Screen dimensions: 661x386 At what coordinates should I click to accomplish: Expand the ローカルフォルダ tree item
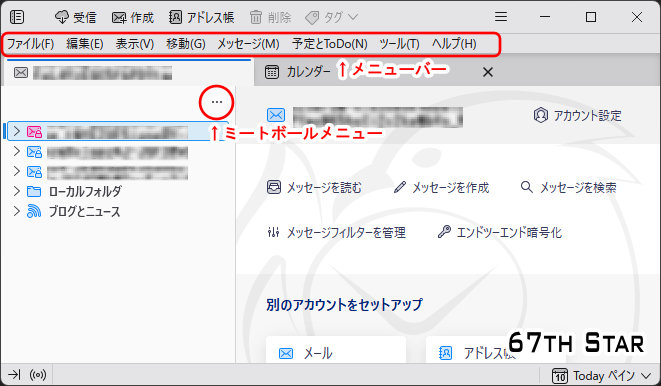click(16, 191)
